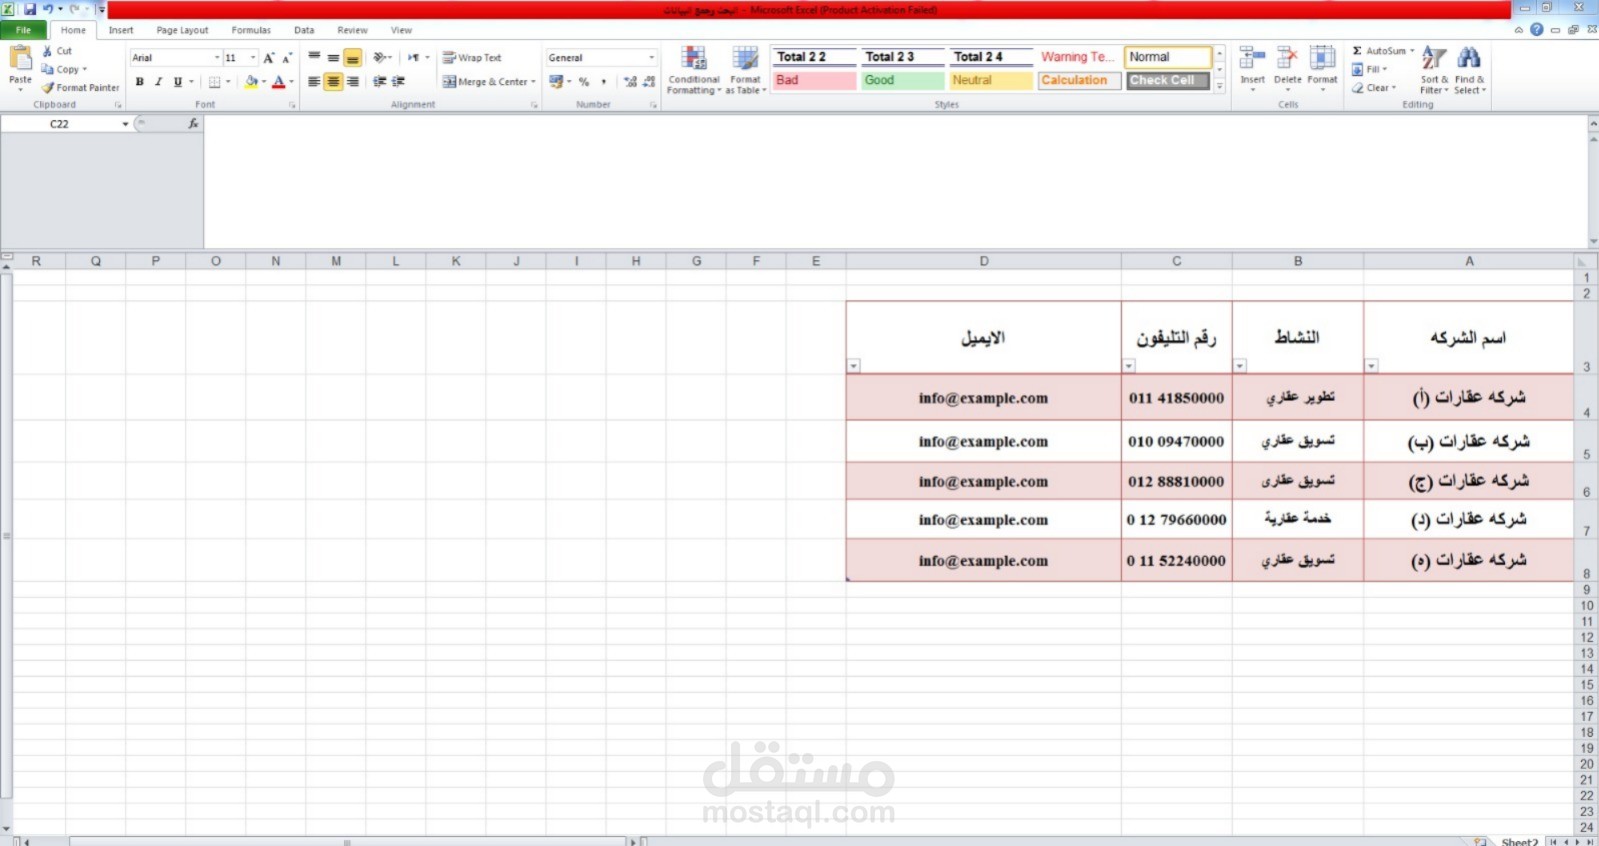Open the General number format dropdown
The height and width of the screenshot is (846, 1599).
pyautogui.click(x=652, y=58)
